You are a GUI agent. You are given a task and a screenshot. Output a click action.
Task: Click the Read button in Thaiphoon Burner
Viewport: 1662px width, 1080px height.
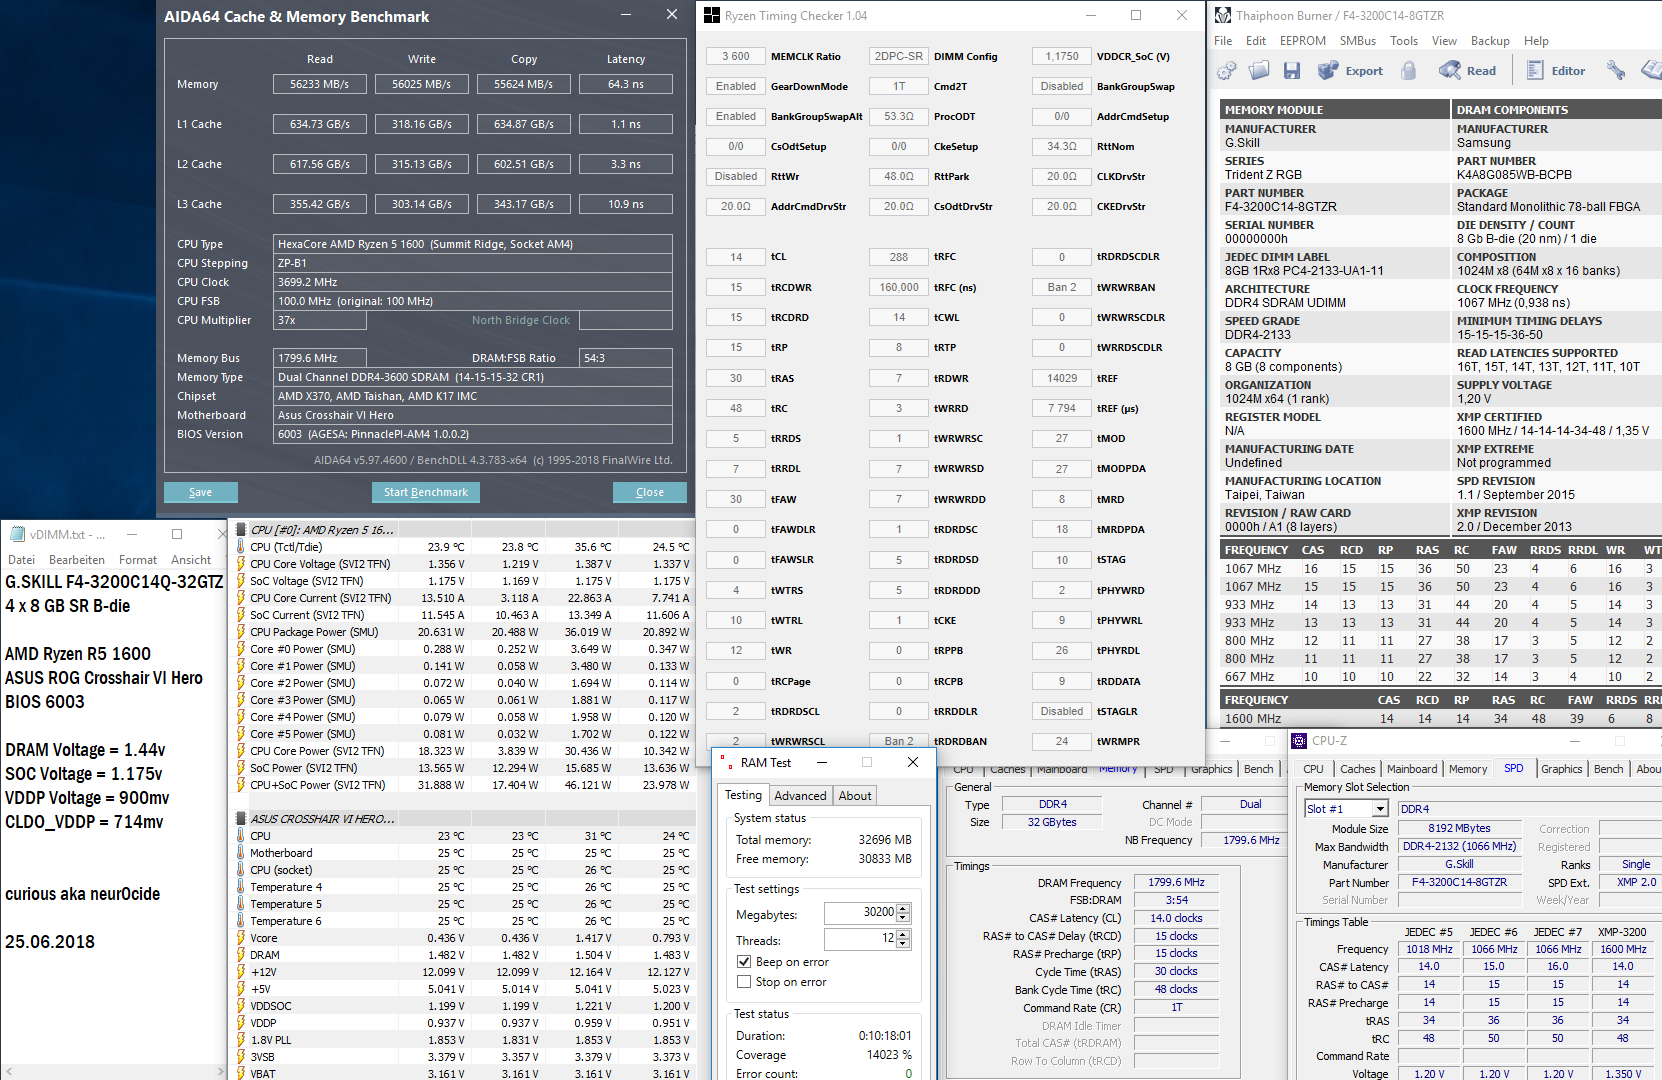pos(1468,70)
